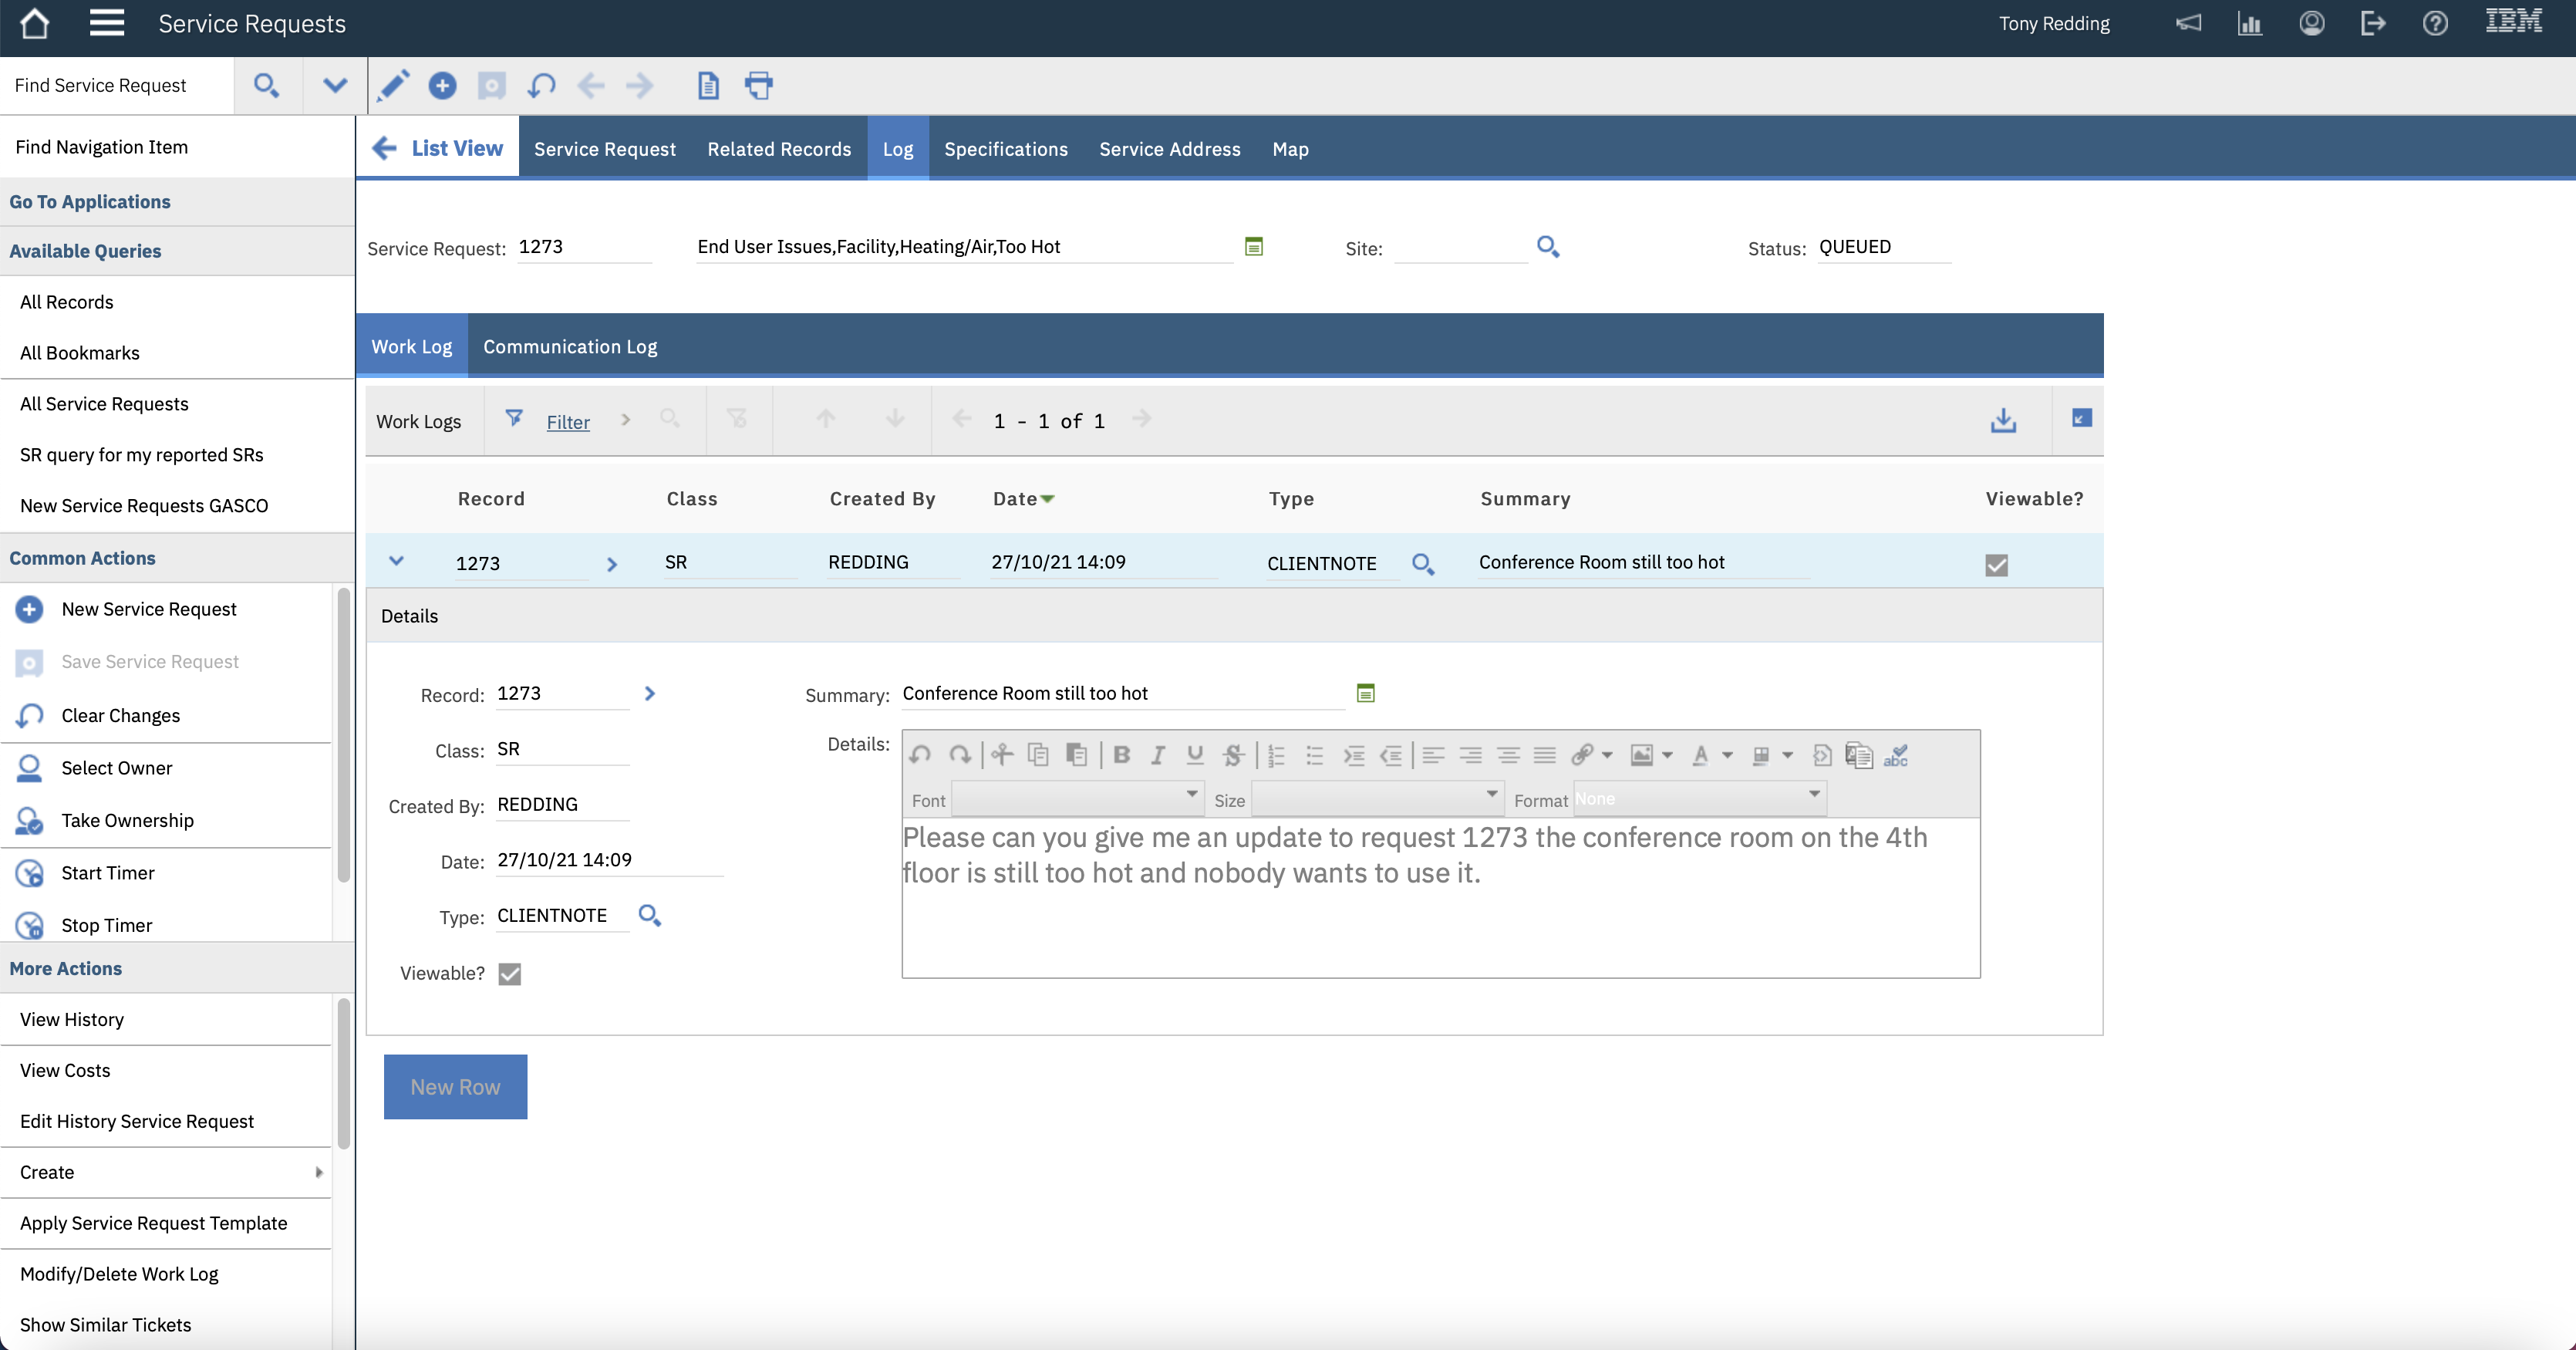Click Bold in the details editor

tap(1121, 756)
